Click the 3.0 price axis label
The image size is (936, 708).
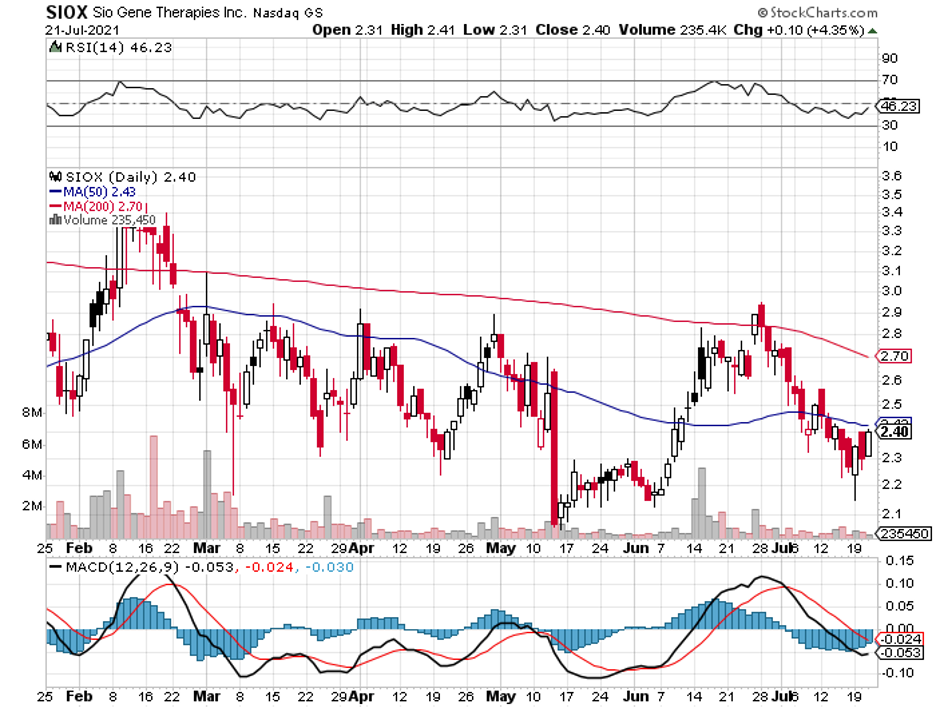pyautogui.click(x=892, y=291)
